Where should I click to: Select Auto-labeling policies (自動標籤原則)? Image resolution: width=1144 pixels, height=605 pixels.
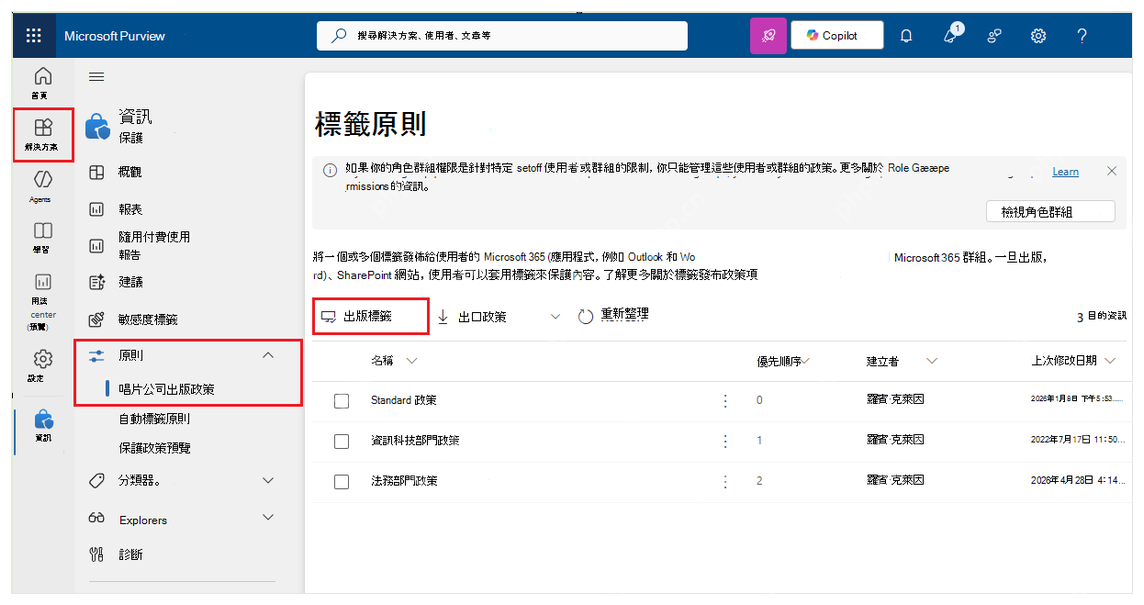[154, 419]
